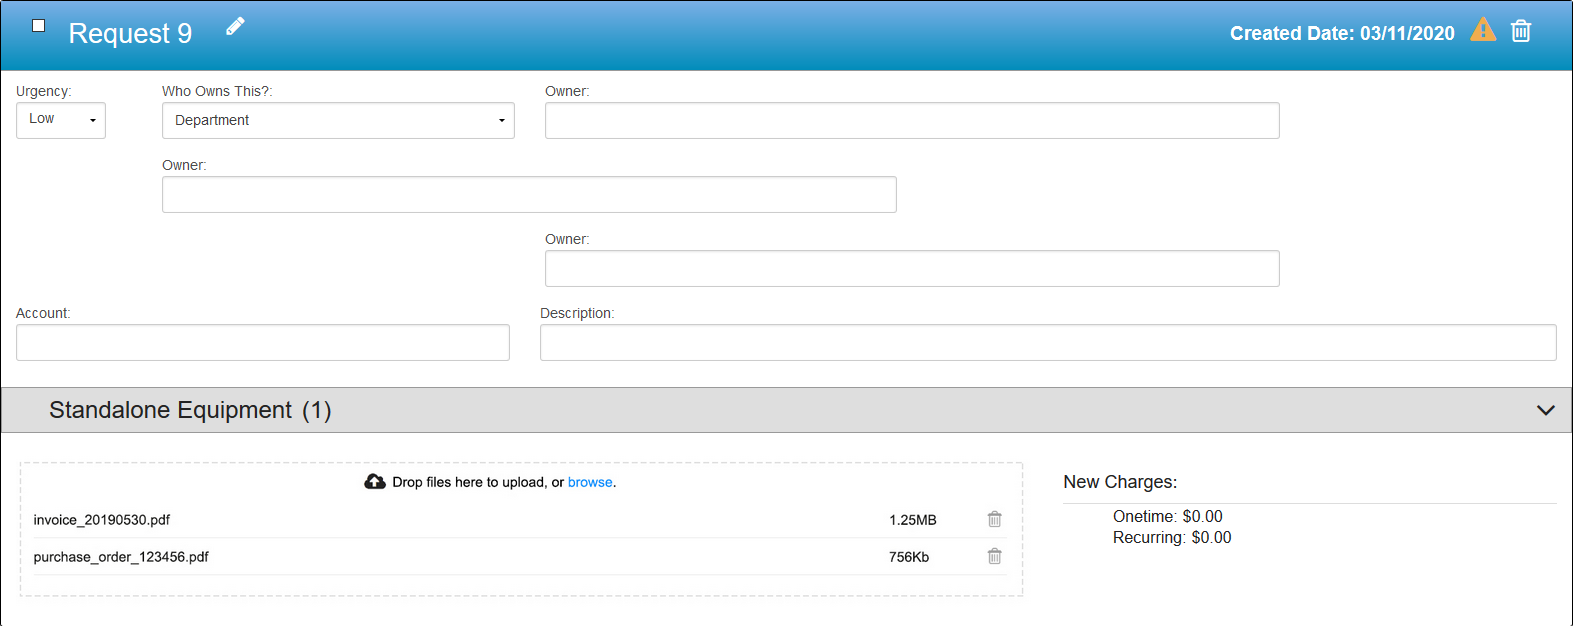Click the orange warning triangle icon

coord(1483,31)
